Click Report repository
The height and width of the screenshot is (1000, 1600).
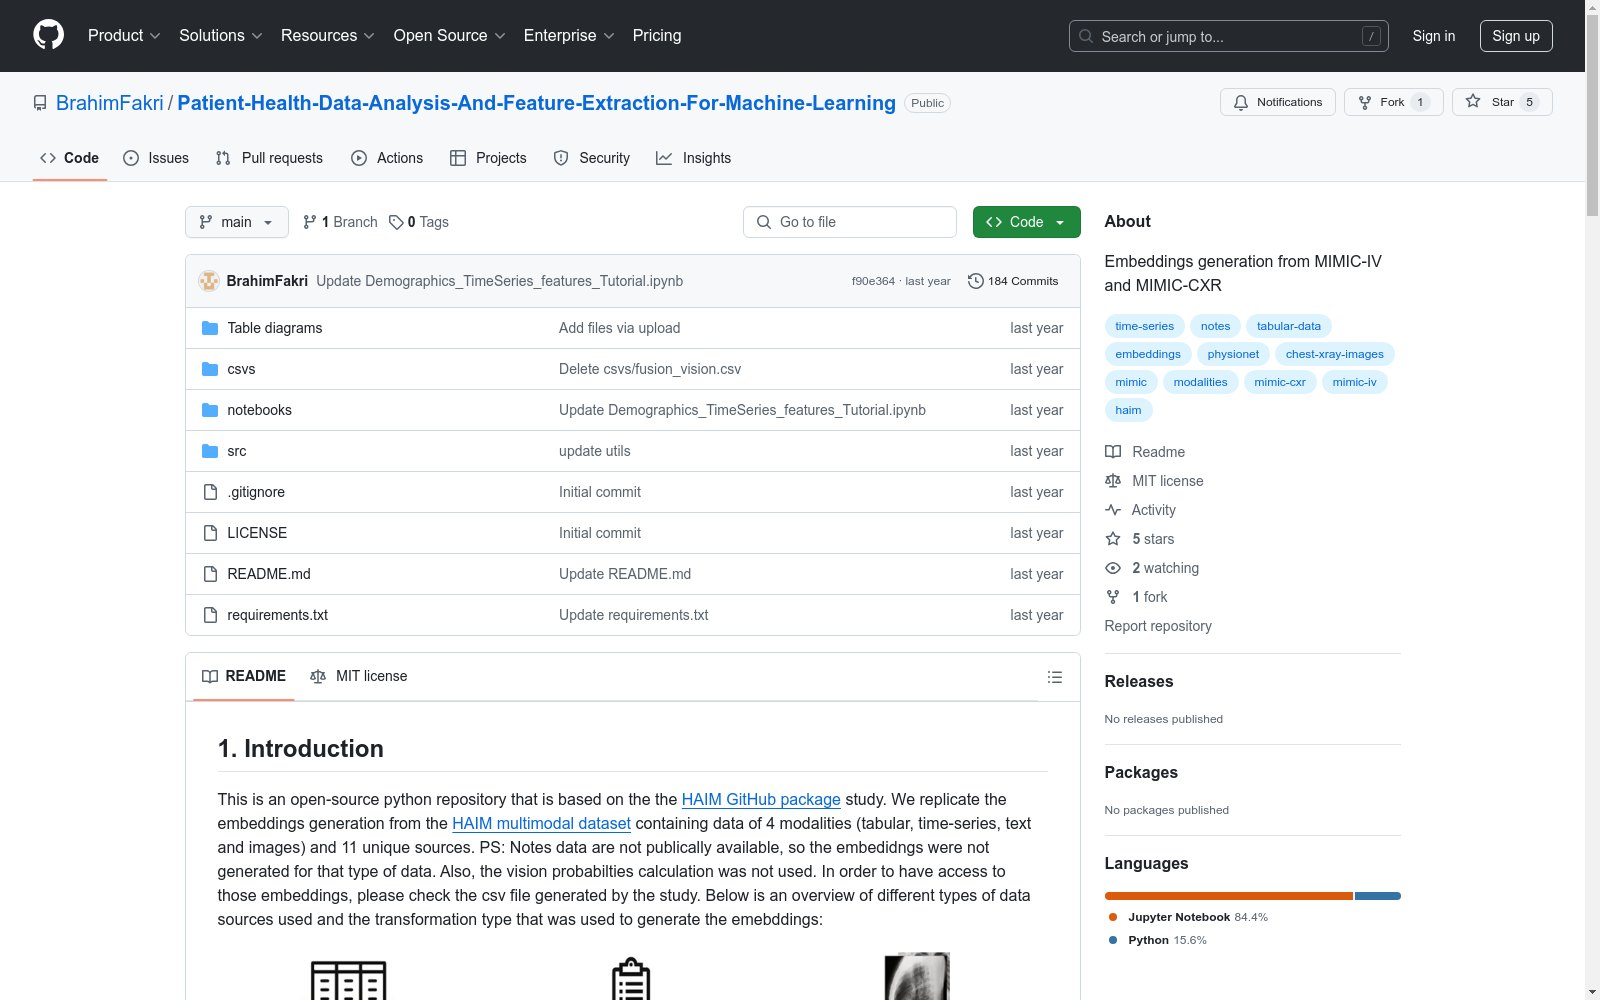pos(1158,626)
